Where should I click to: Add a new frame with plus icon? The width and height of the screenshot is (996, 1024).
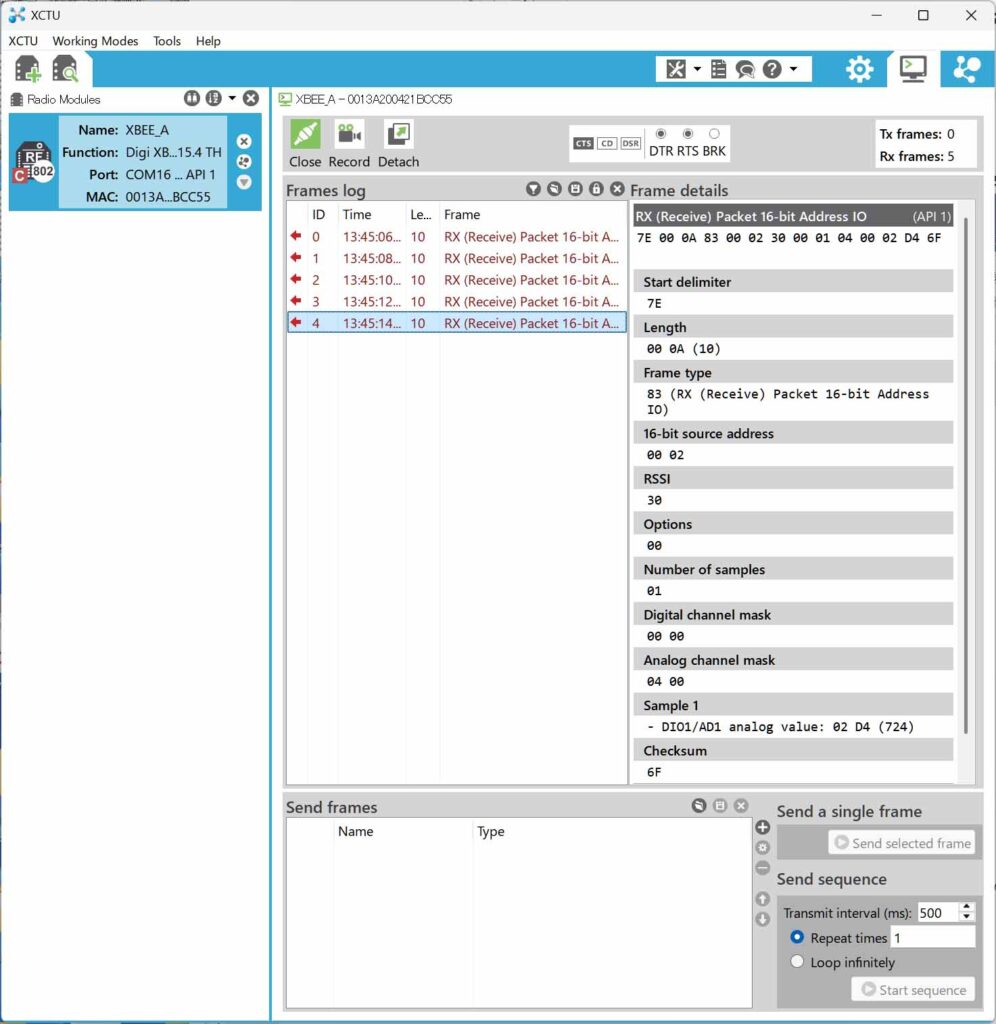coord(762,827)
